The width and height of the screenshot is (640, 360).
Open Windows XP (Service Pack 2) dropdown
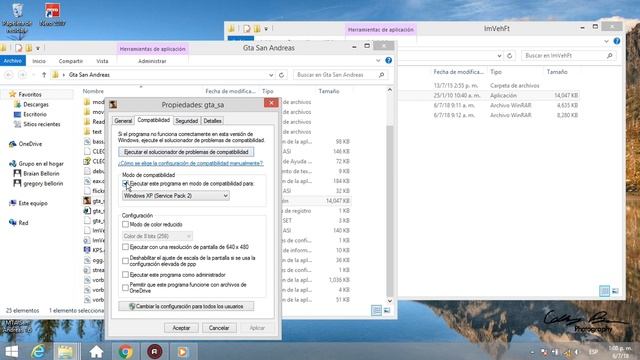pos(176,196)
